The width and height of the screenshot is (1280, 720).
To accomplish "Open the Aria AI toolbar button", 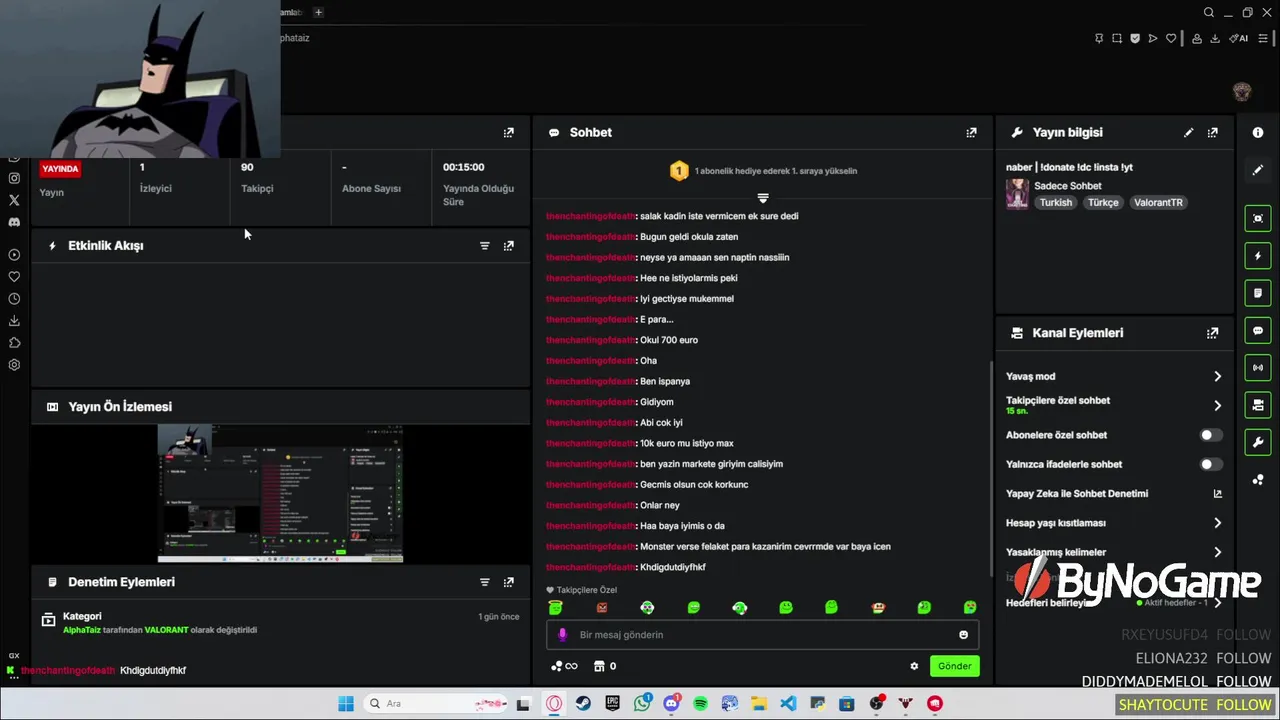I will click(1239, 38).
